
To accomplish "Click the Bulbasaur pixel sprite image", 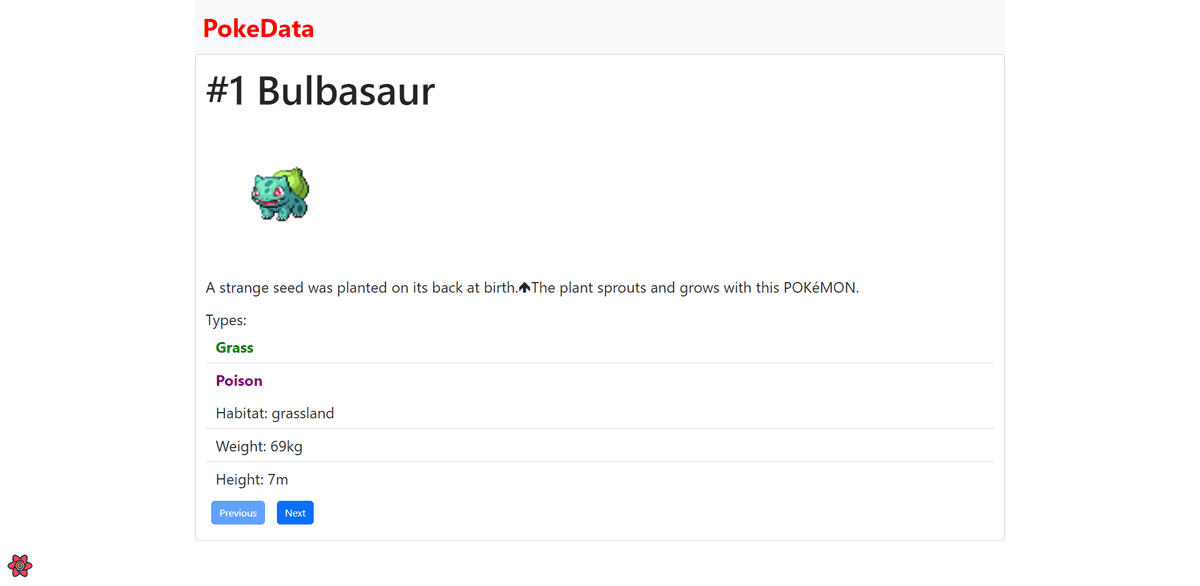I will (x=280, y=194).
